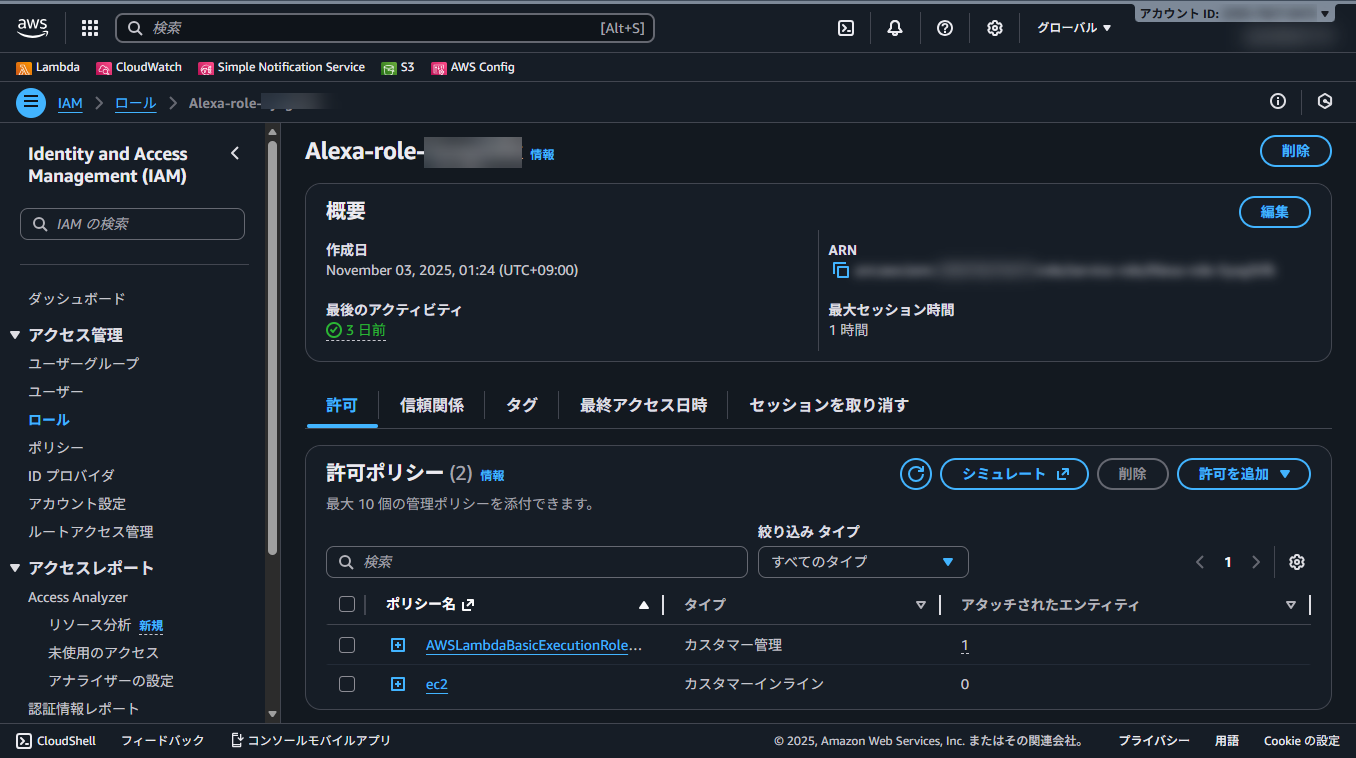
Task: Open the notifications bell
Action: pos(894,28)
